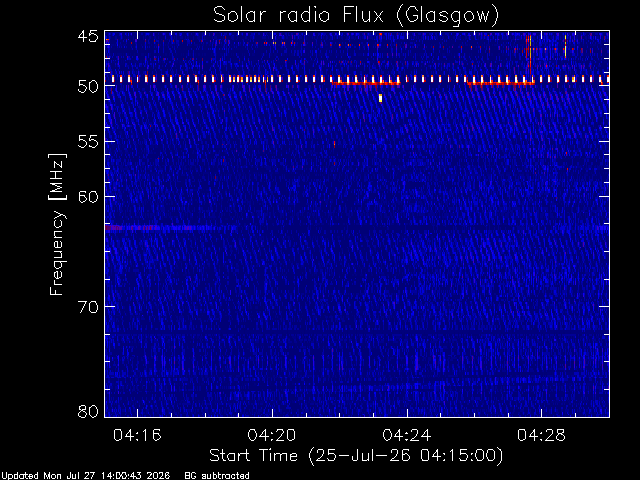Click the red horizontal line under 04:22 band
Image resolution: width=640 pixels, height=480 pixels.
(x=366, y=83)
